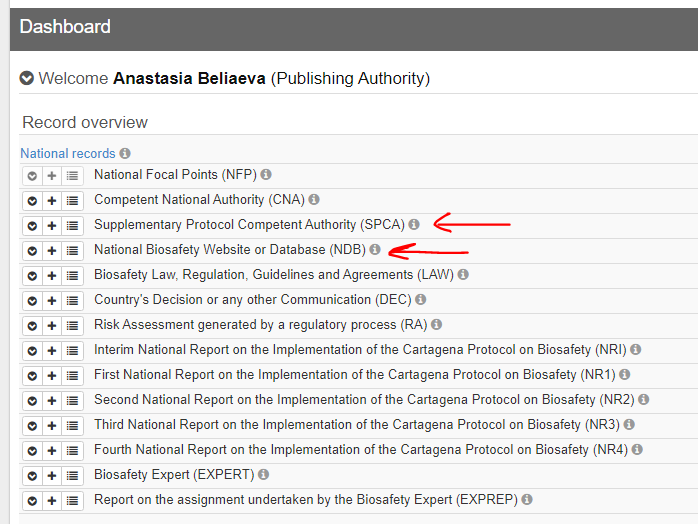Click the info icon next to SPCA
Image resolution: width=698 pixels, height=524 pixels.
pyautogui.click(x=414, y=225)
